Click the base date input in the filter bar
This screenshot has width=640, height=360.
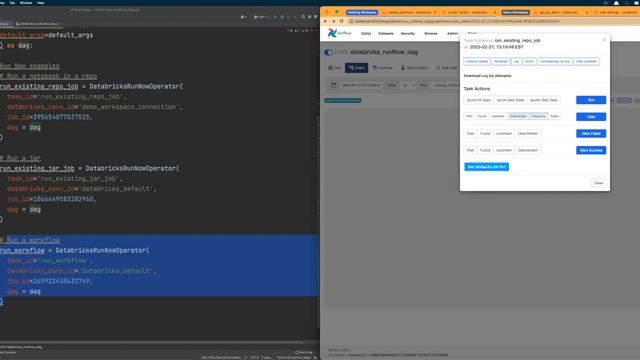[361, 85]
